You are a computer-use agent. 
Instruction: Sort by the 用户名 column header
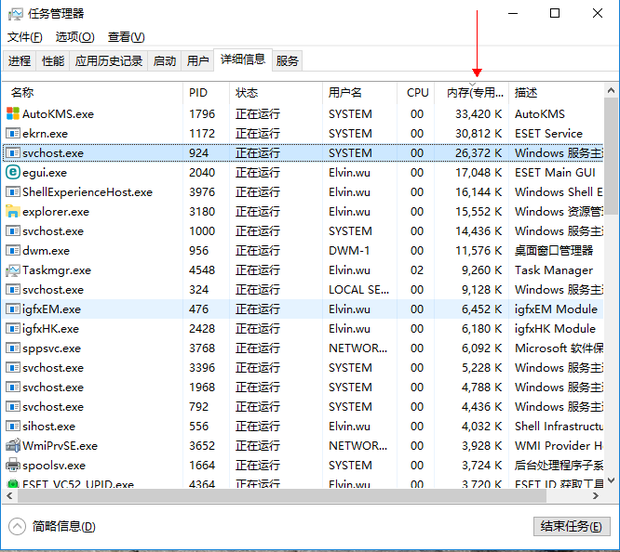pyautogui.click(x=360, y=93)
